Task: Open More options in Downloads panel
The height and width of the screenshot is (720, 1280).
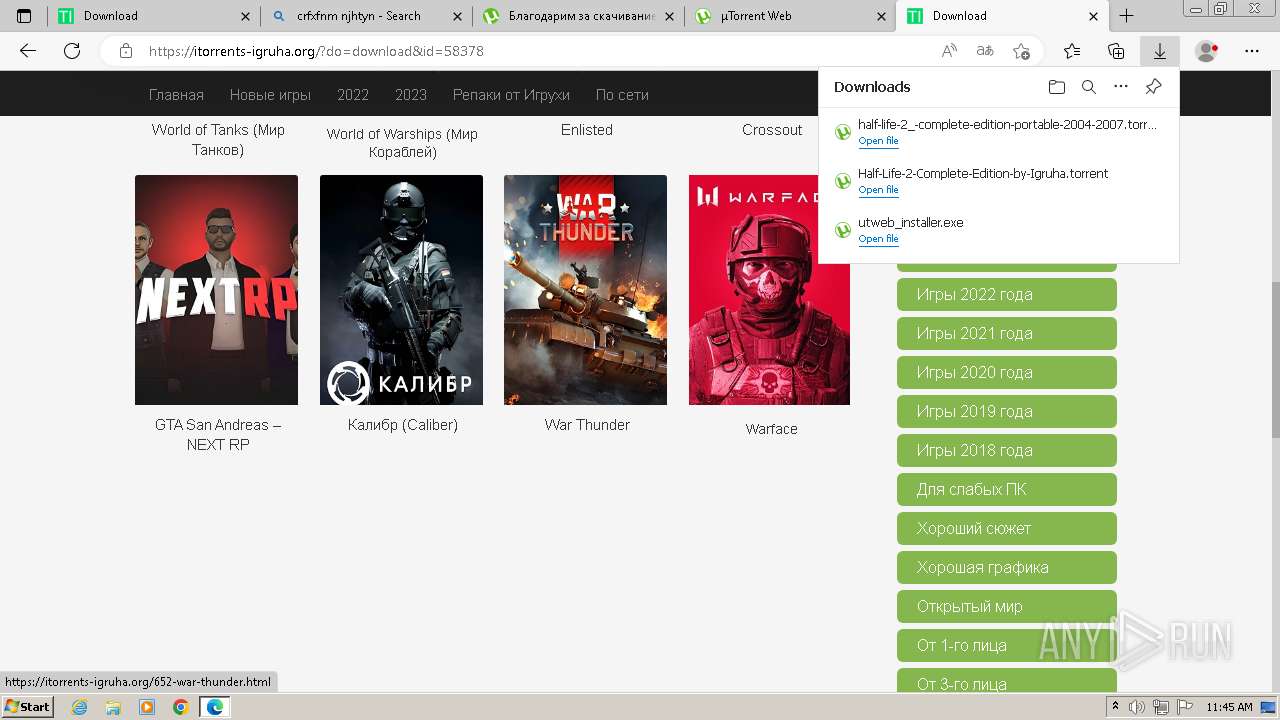Action: point(1121,87)
